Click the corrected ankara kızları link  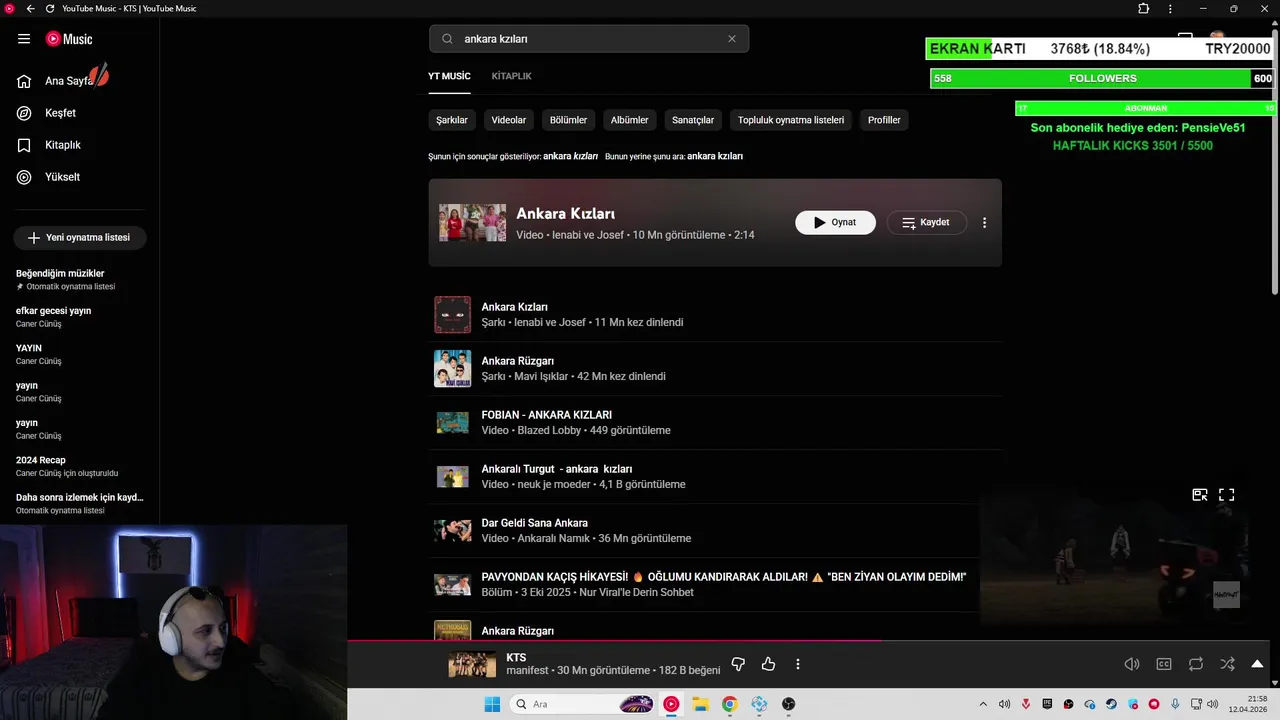(x=571, y=156)
